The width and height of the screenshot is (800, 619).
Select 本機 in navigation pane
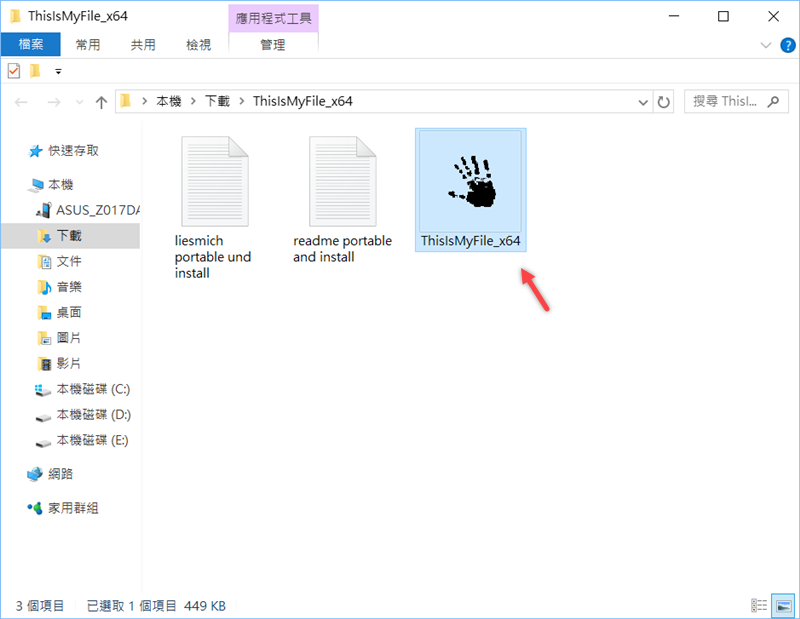tap(61, 184)
